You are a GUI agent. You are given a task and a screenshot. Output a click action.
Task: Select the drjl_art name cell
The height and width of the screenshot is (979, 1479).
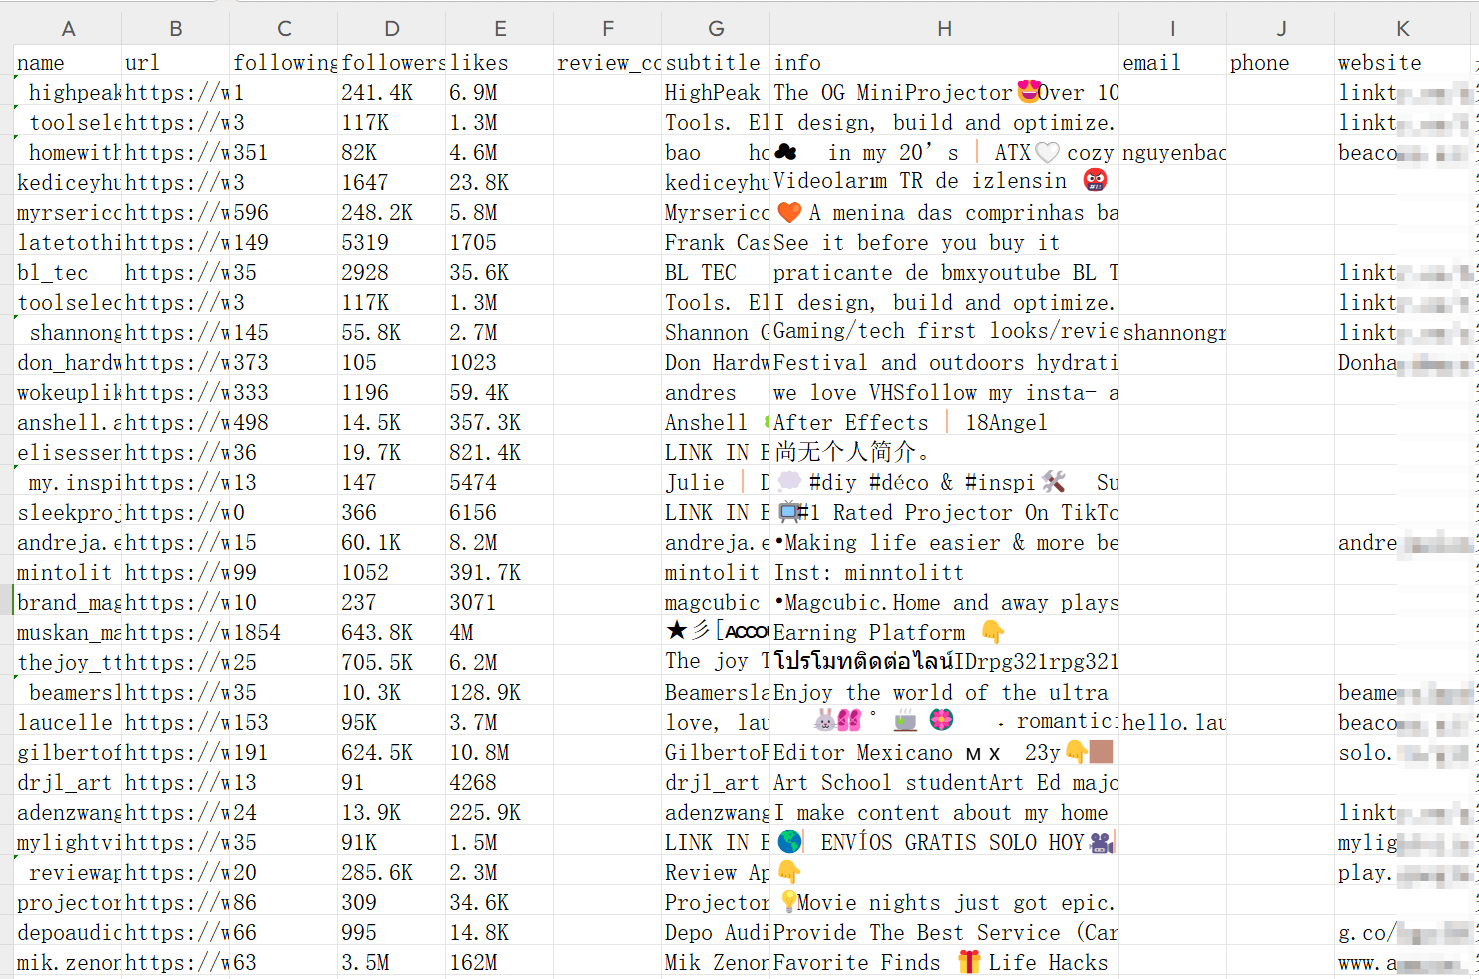pyautogui.click(x=68, y=782)
